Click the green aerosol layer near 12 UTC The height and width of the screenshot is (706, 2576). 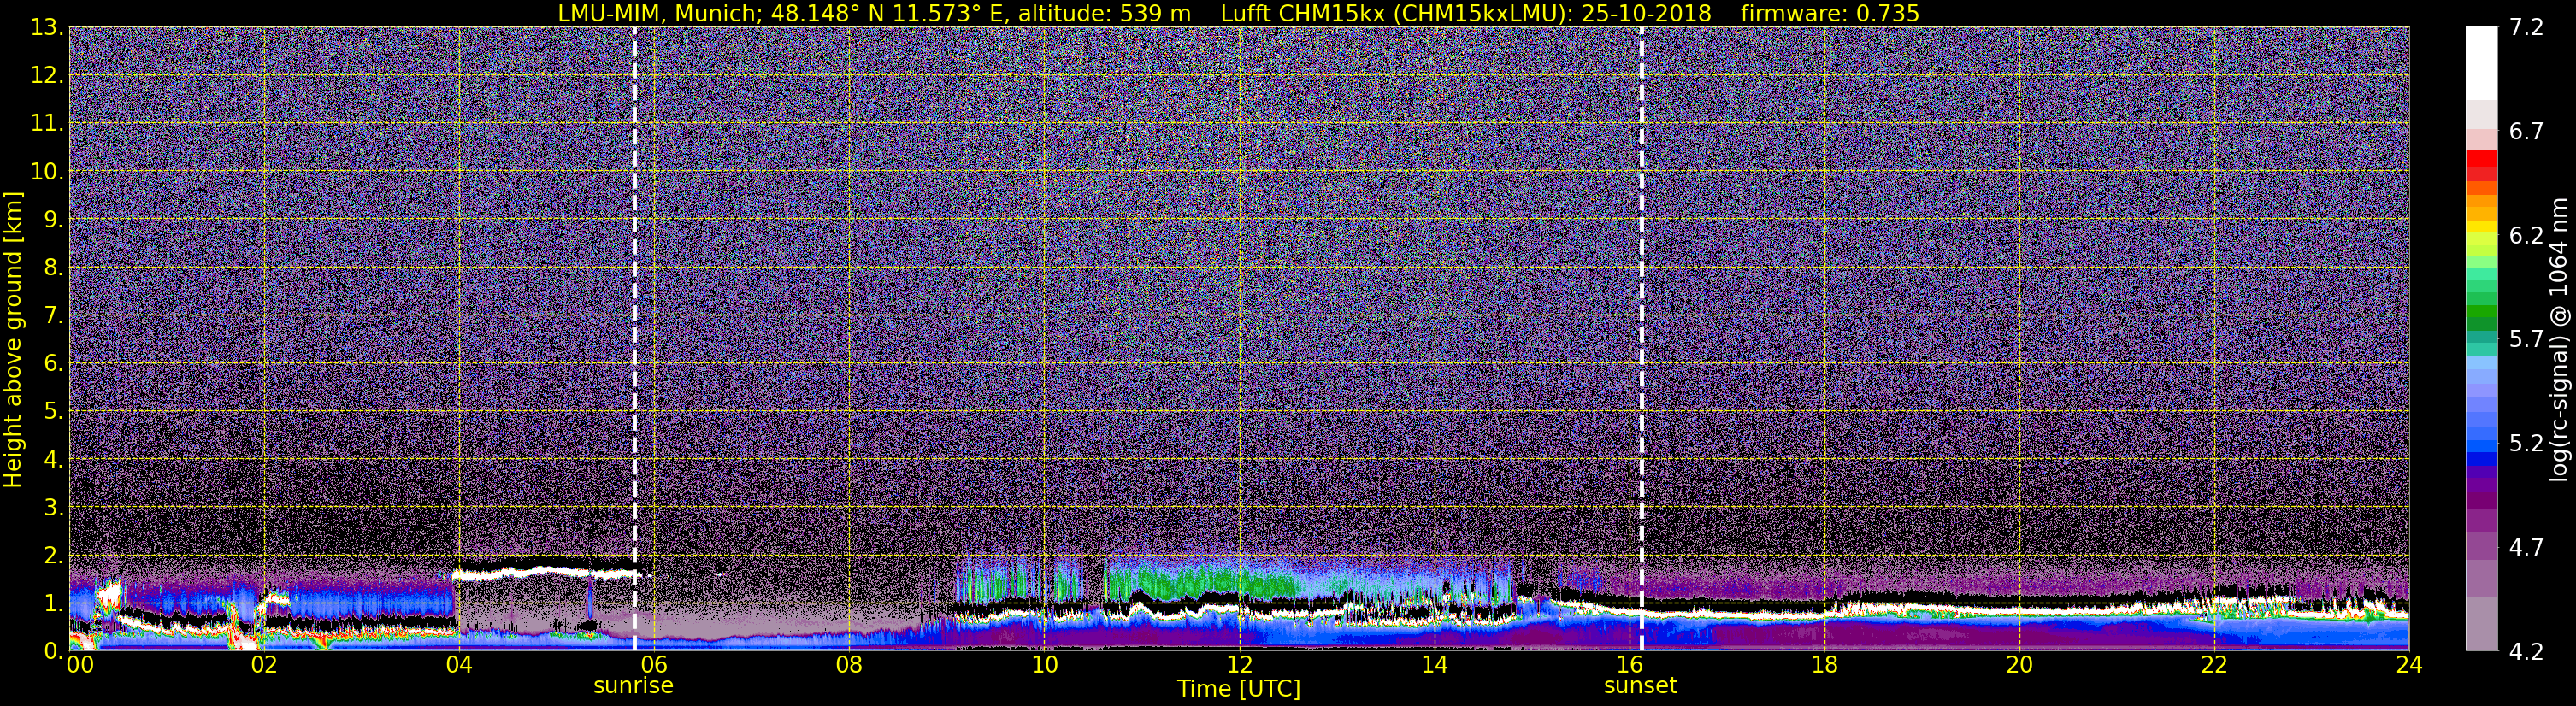[x=1200, y=580]
